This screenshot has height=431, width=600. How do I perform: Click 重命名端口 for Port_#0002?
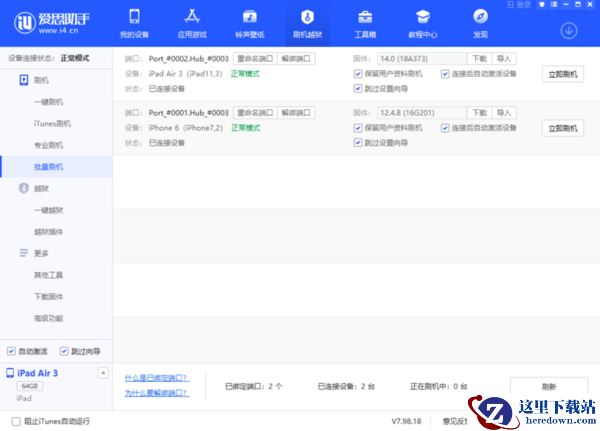coord(255,59)
